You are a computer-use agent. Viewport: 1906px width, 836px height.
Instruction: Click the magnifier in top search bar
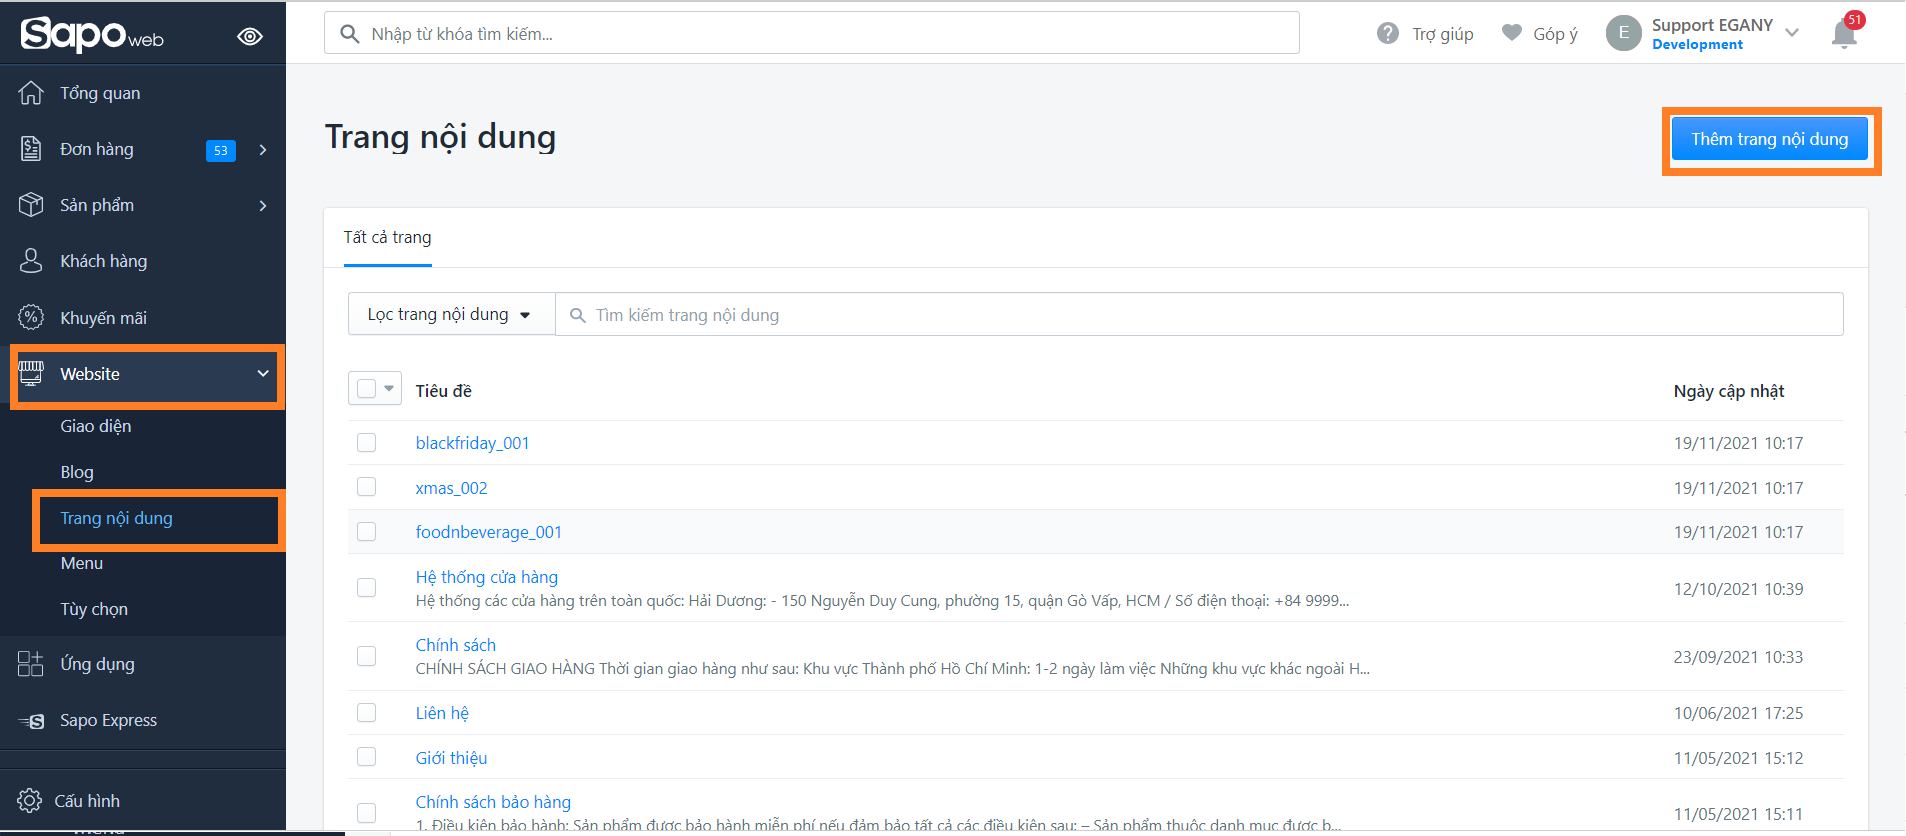click(x=350, y=34)
